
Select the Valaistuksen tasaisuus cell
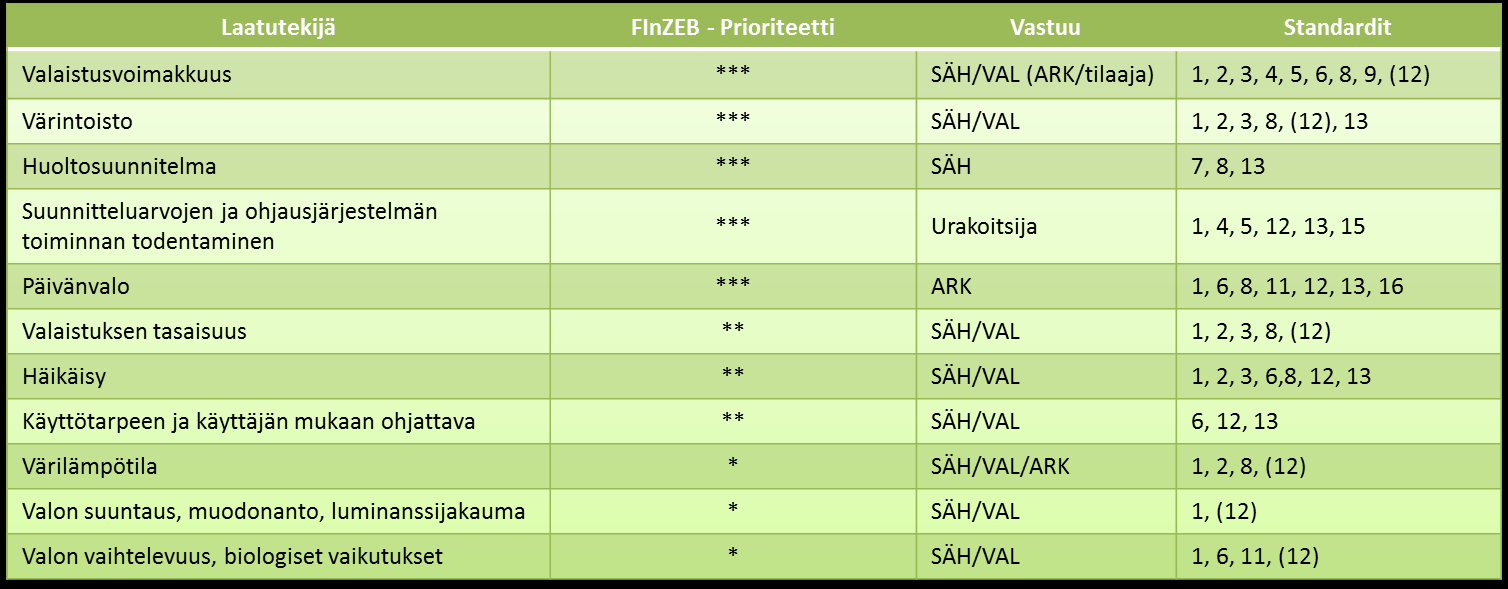click(x=278, y=331)
